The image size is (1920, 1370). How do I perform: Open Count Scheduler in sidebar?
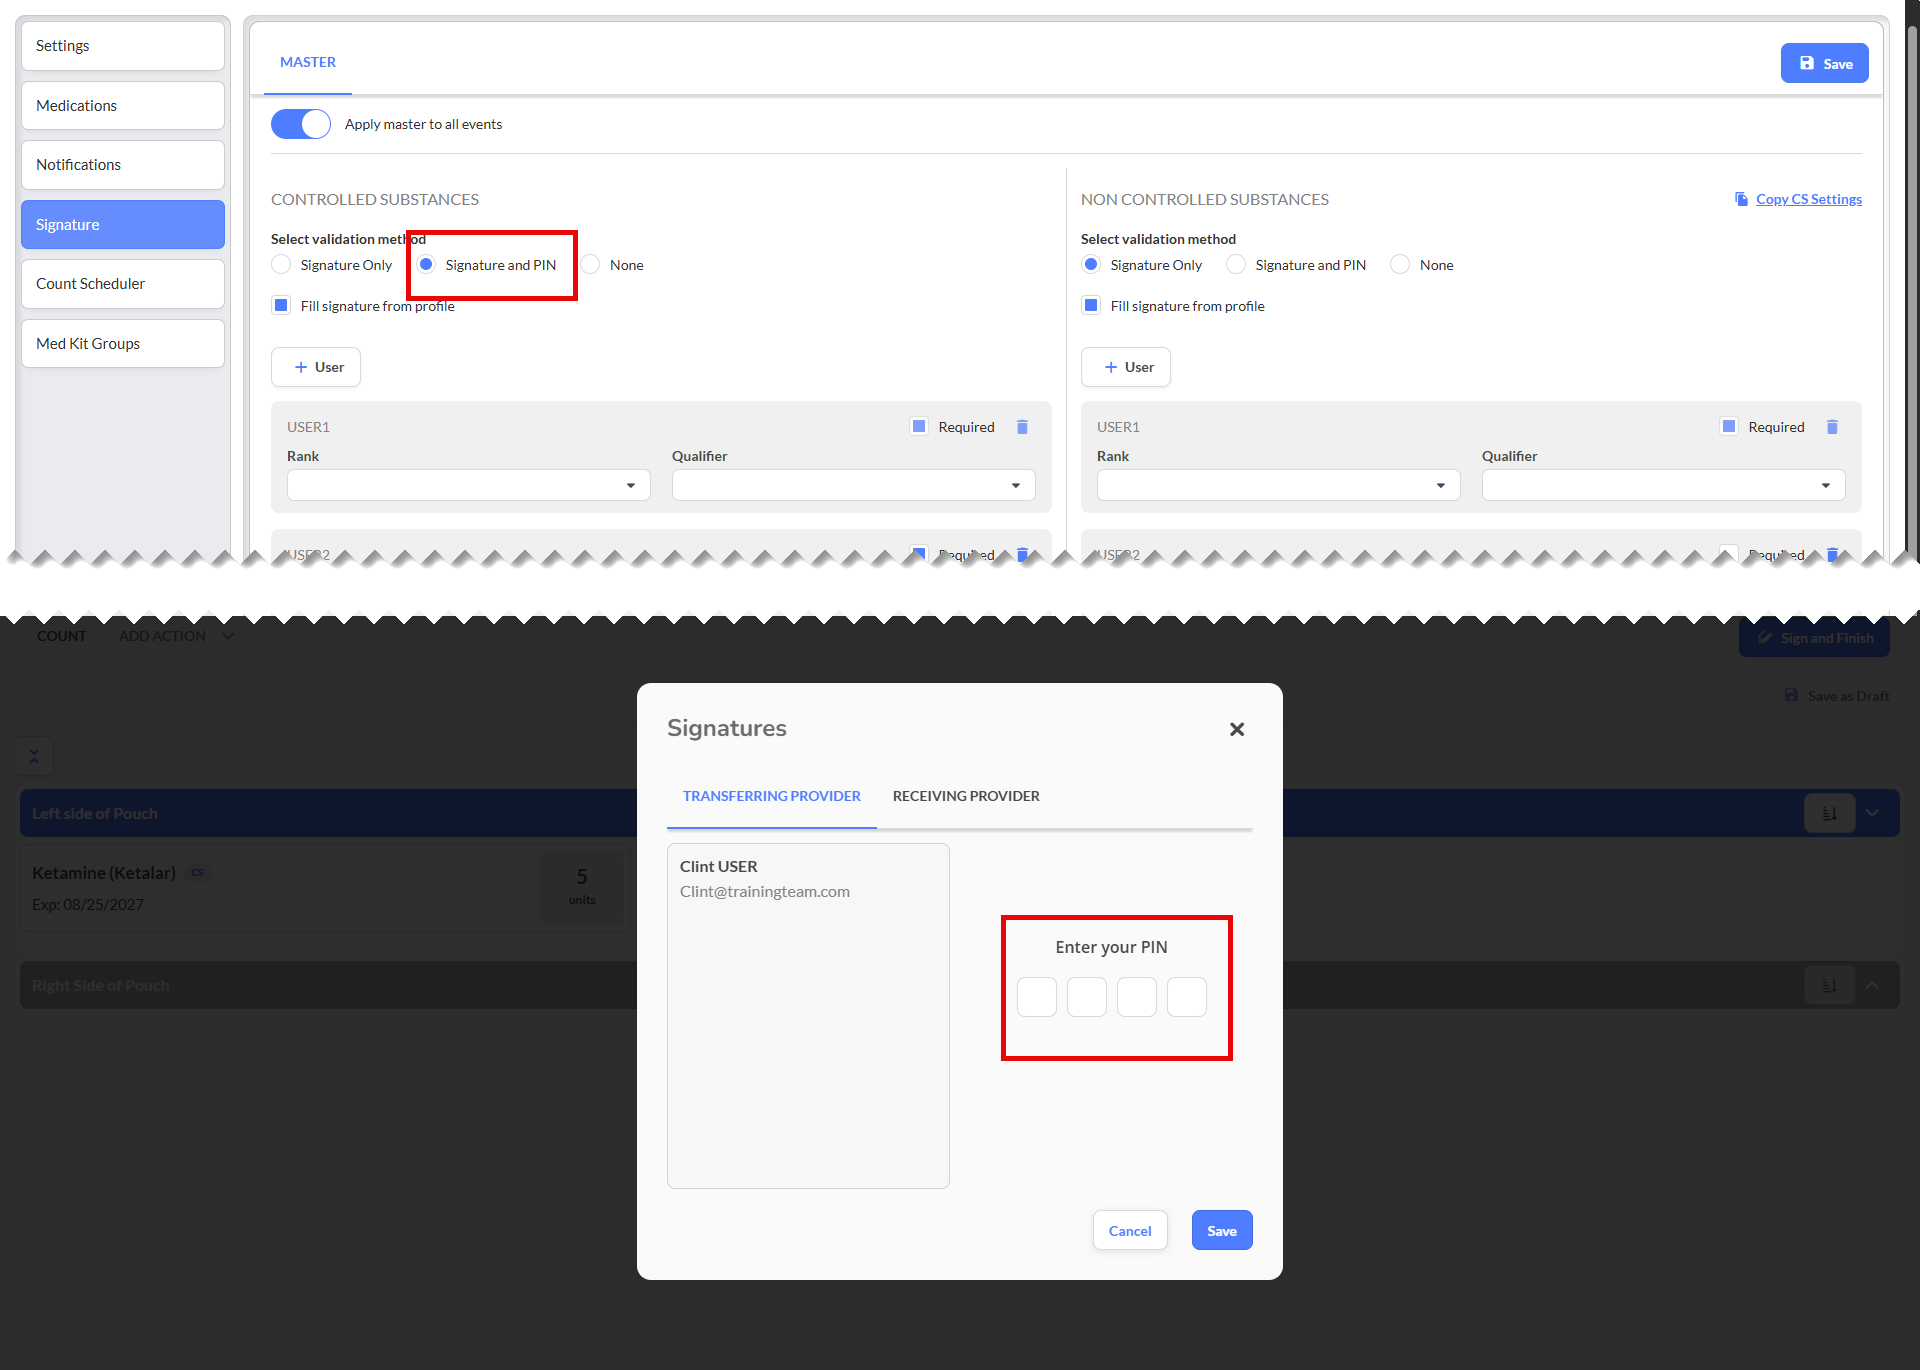tap(122, 284)
